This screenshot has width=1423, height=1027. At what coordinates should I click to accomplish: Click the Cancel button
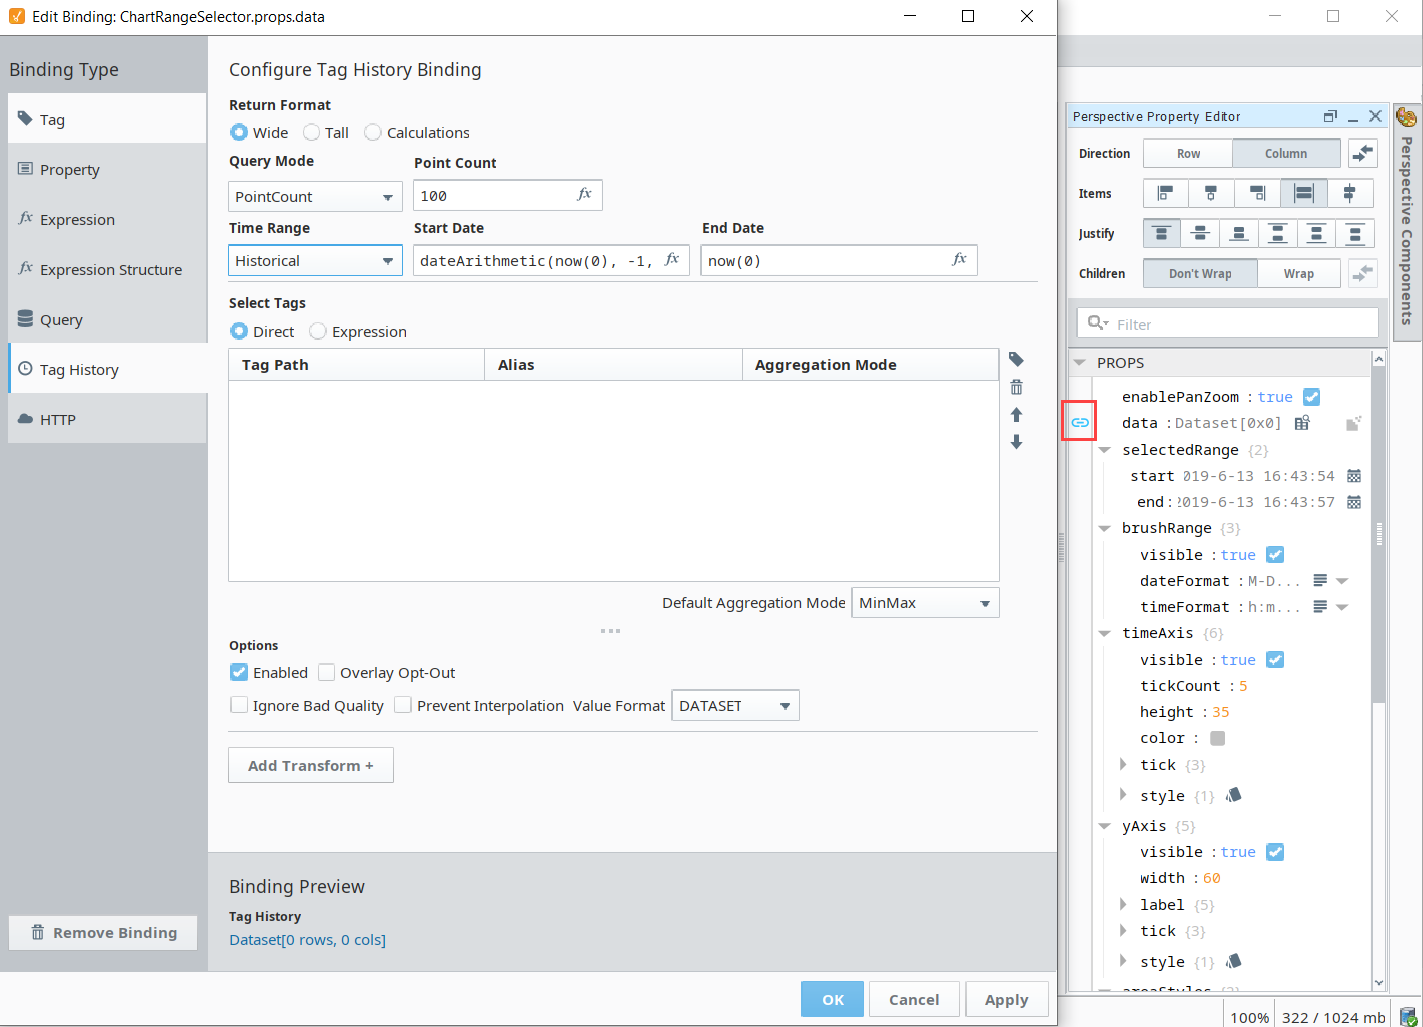[x=914, y=999]
